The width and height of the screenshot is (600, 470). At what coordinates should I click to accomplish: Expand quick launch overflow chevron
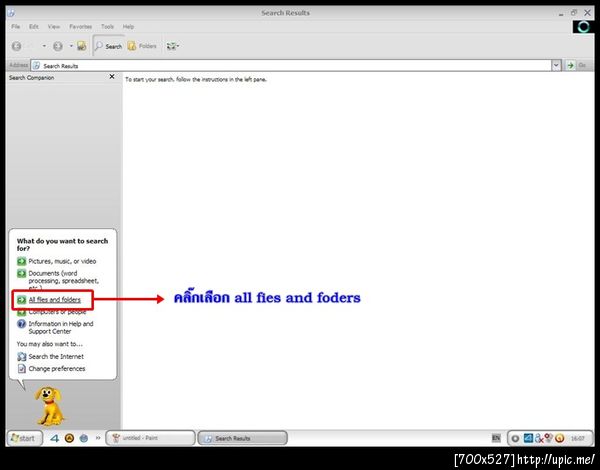click(98, 438)
